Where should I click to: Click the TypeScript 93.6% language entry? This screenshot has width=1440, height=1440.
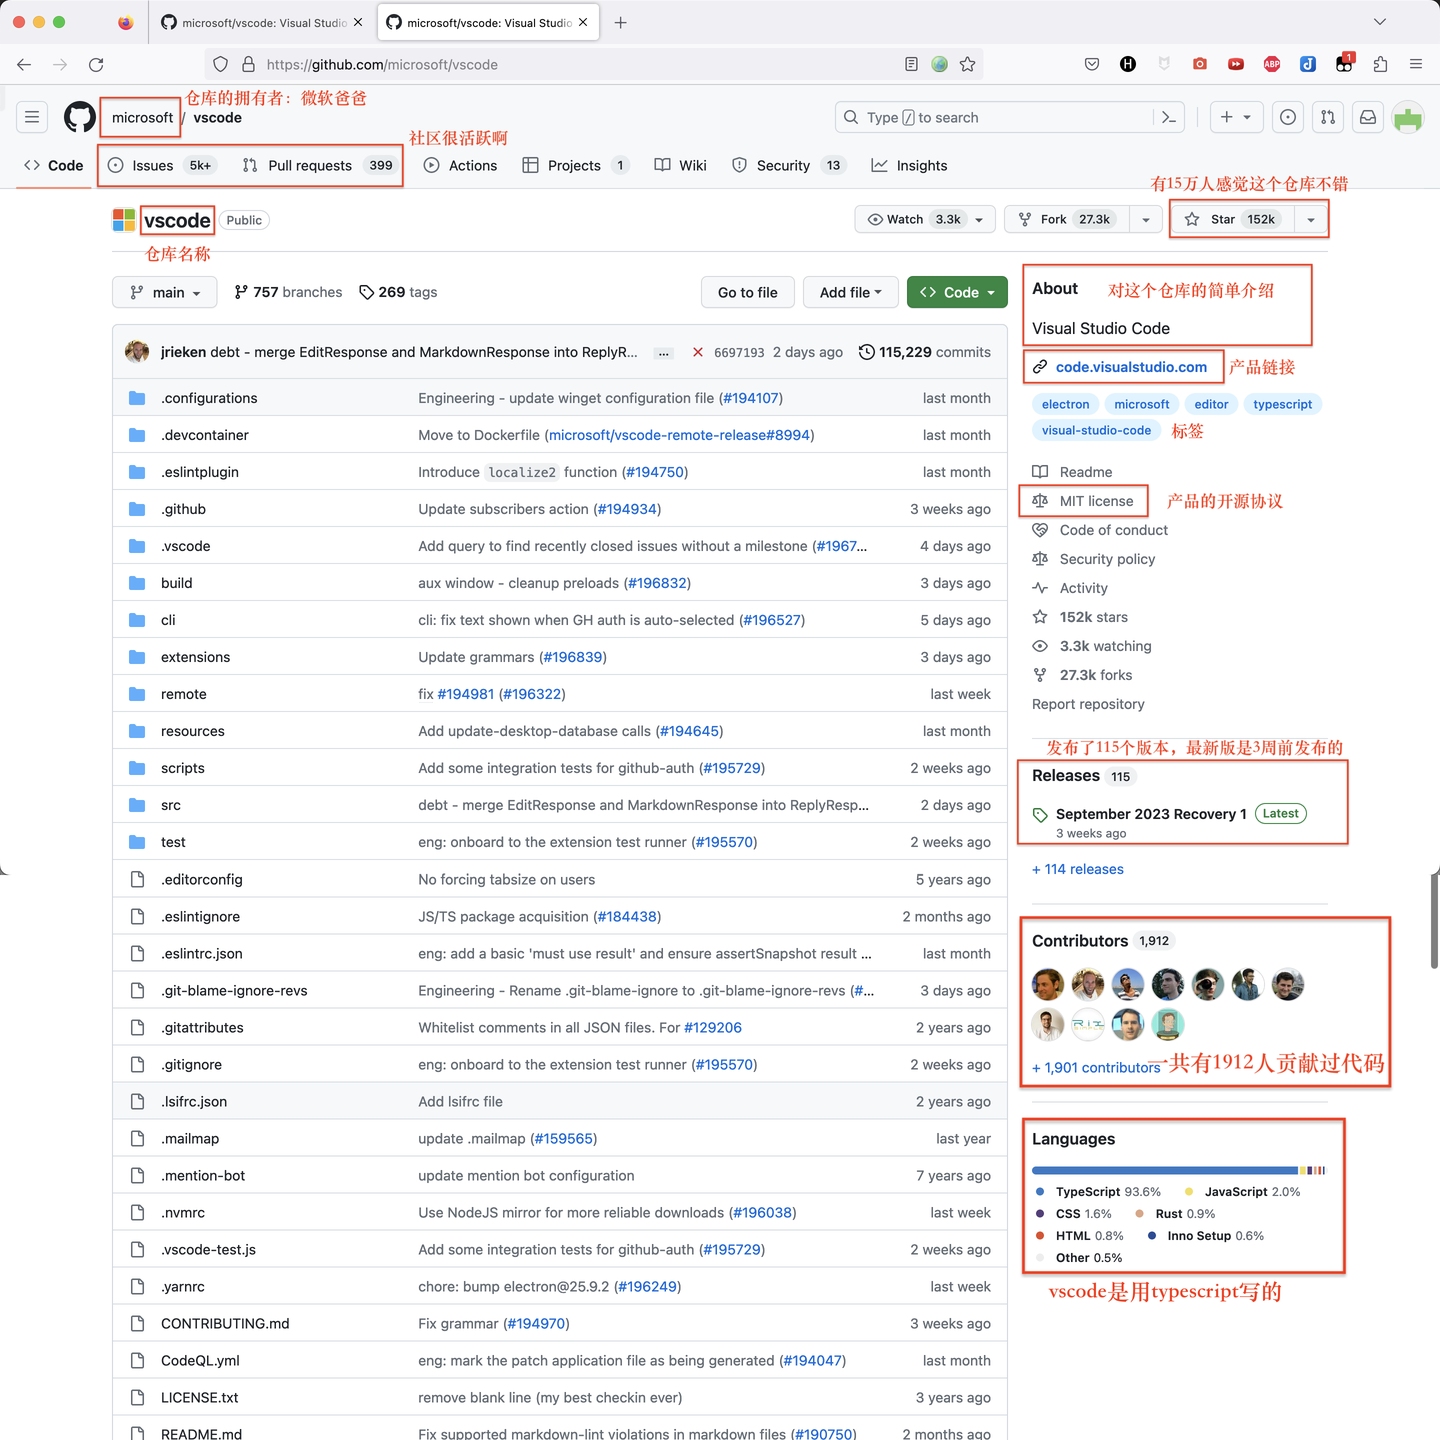pyautogui.click(x=1098, y=1192)
